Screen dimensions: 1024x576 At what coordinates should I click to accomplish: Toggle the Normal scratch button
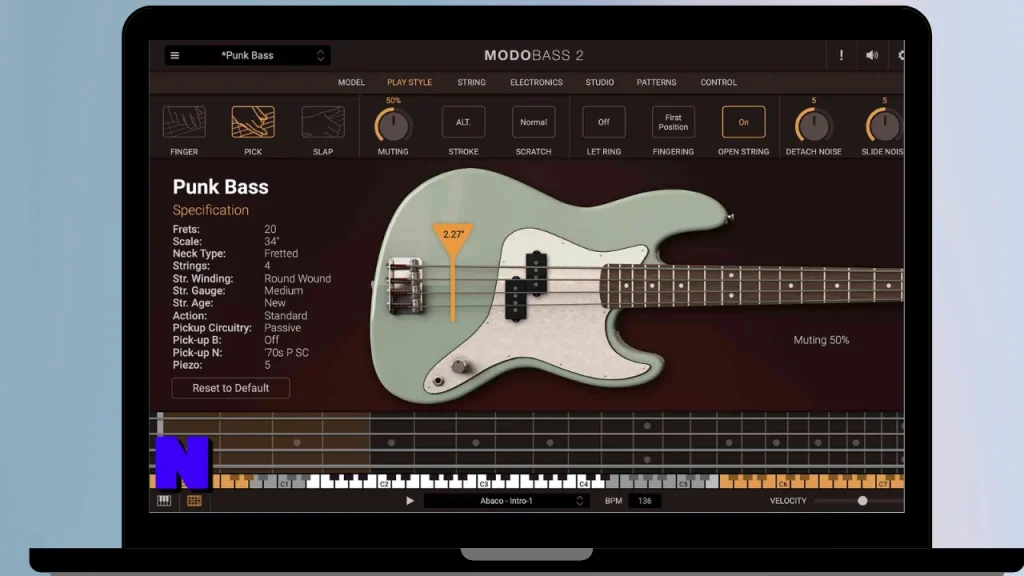[x=534, y=122]
